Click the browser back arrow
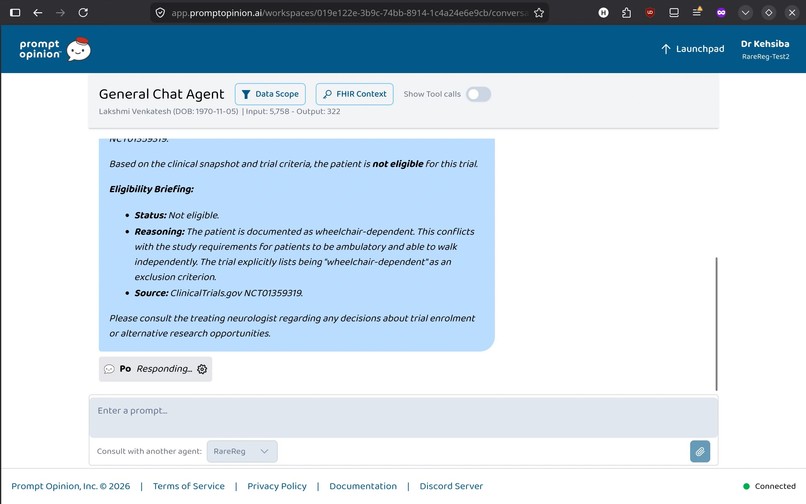This screenshot has width=806, height=504. (x=38, y=13)
